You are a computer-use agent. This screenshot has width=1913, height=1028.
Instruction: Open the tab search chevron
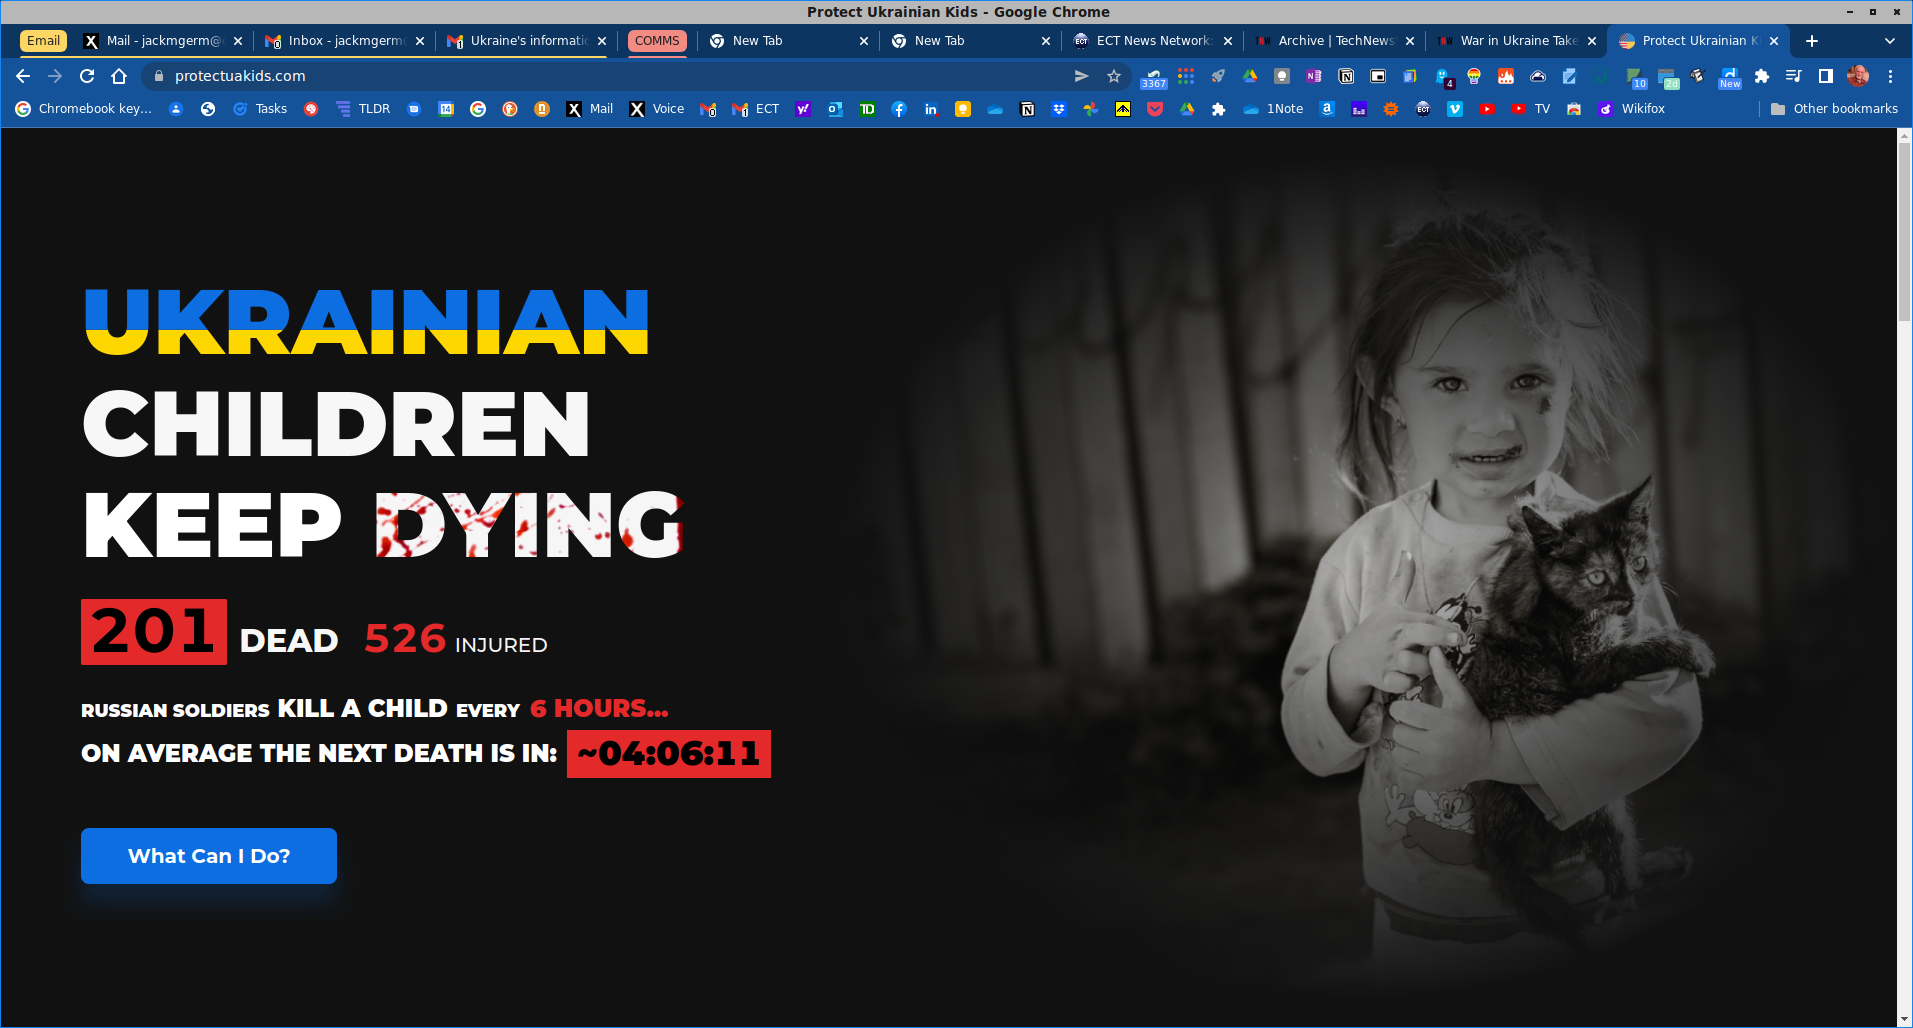1889,41
